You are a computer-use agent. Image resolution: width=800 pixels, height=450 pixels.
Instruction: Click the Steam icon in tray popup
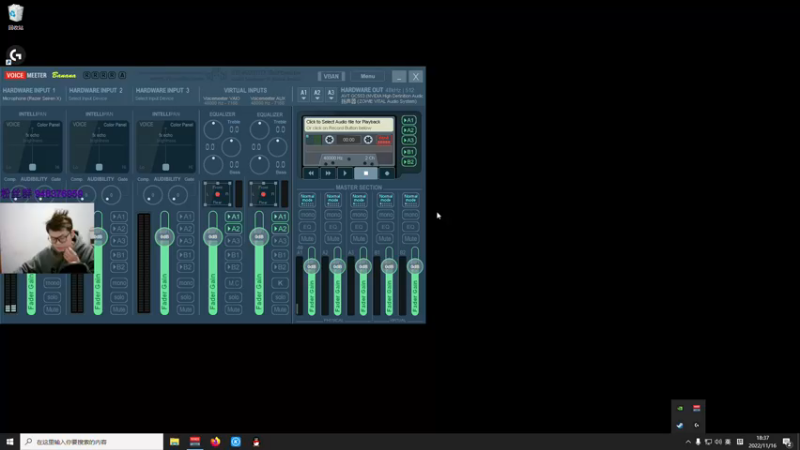point(680,425)
